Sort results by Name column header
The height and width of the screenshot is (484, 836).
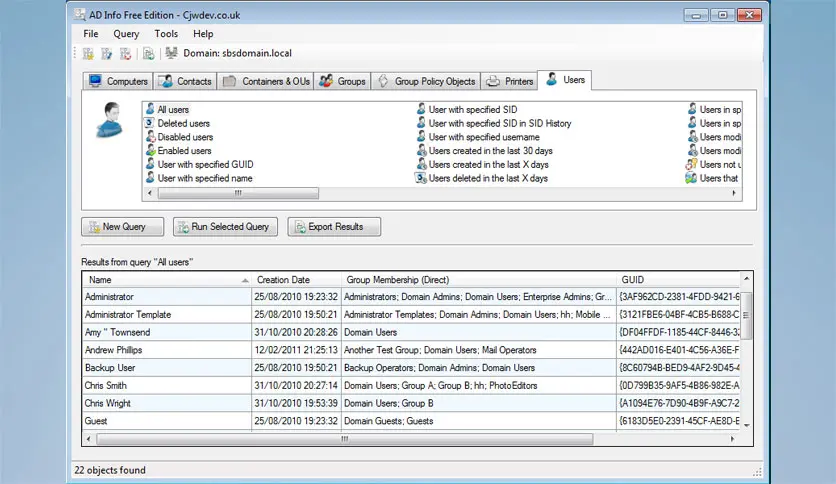pos(167,280)
